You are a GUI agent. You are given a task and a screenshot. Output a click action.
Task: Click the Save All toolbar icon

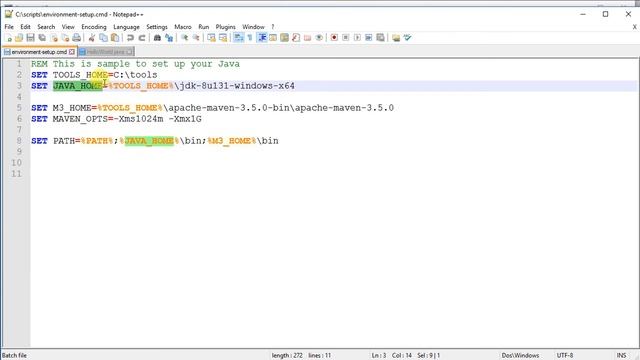42,38
